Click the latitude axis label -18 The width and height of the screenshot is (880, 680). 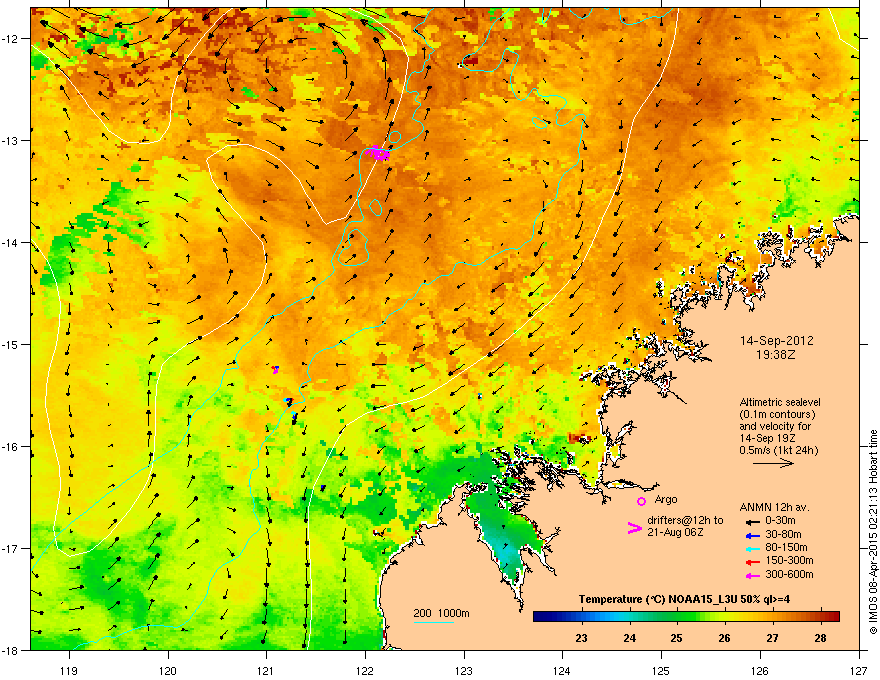point(10,650)
